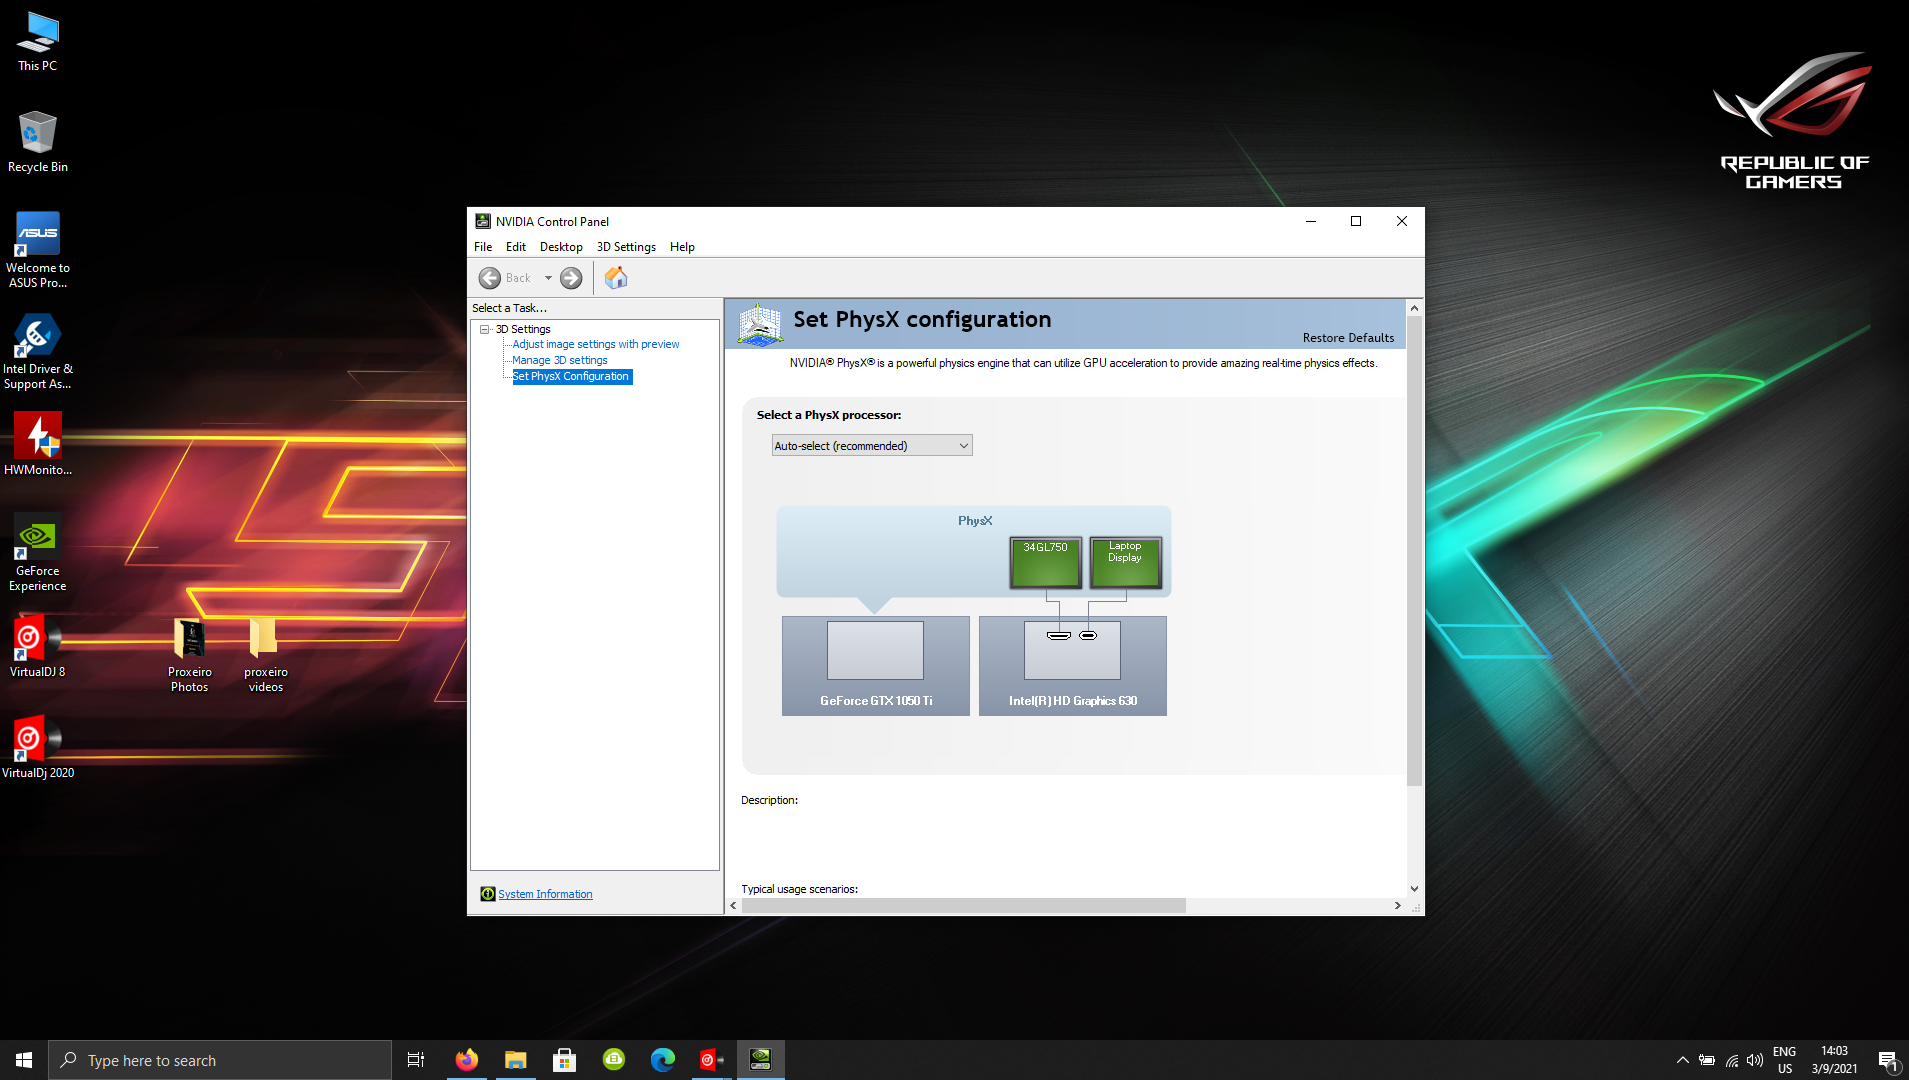Select VirtualDj 2020 desktop icon
Image resolution: width=1909 pixels, height=1080 pixels.
click(38, 748)
